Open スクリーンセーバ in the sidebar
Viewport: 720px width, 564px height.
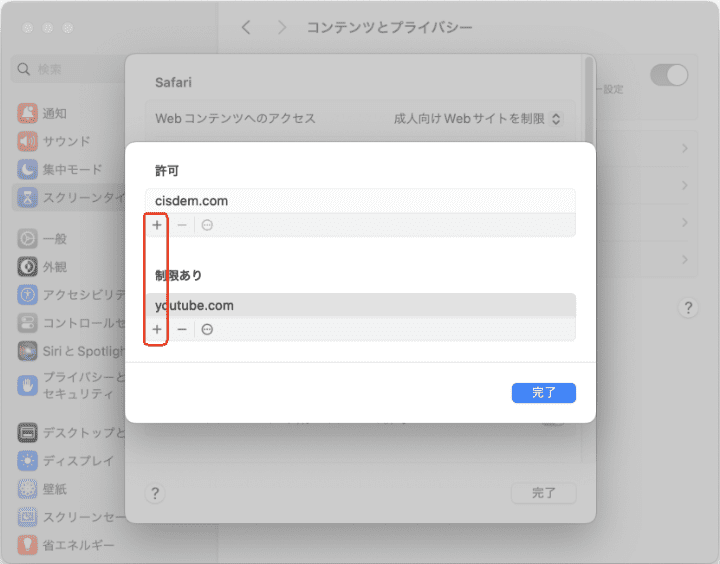[69, 517]
